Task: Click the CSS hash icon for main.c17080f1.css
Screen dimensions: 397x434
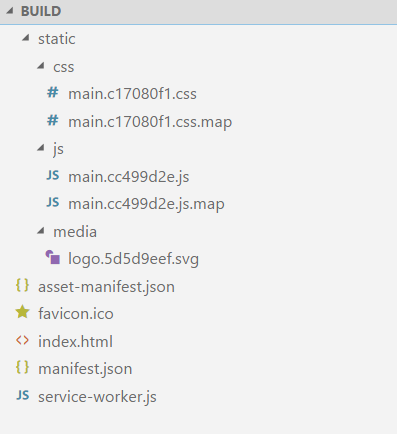Action: pyautogui.click(x=53, y=93)
